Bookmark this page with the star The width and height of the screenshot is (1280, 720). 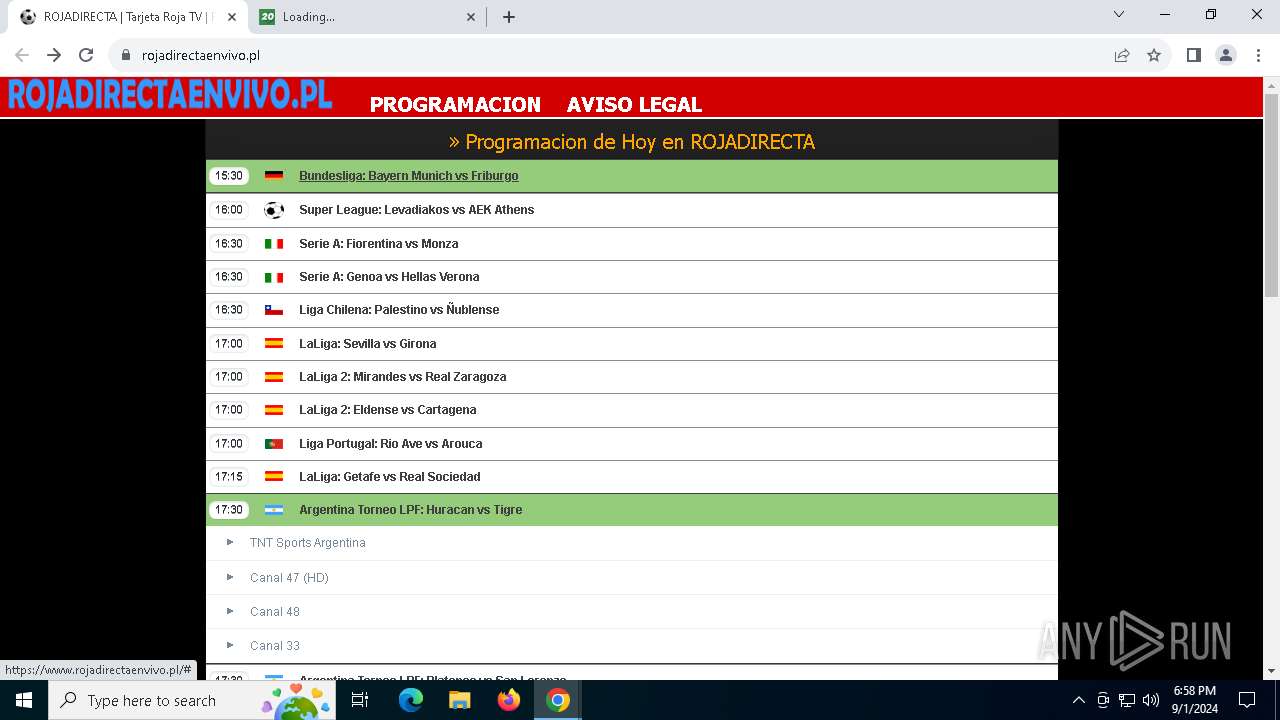point(1154,55)
